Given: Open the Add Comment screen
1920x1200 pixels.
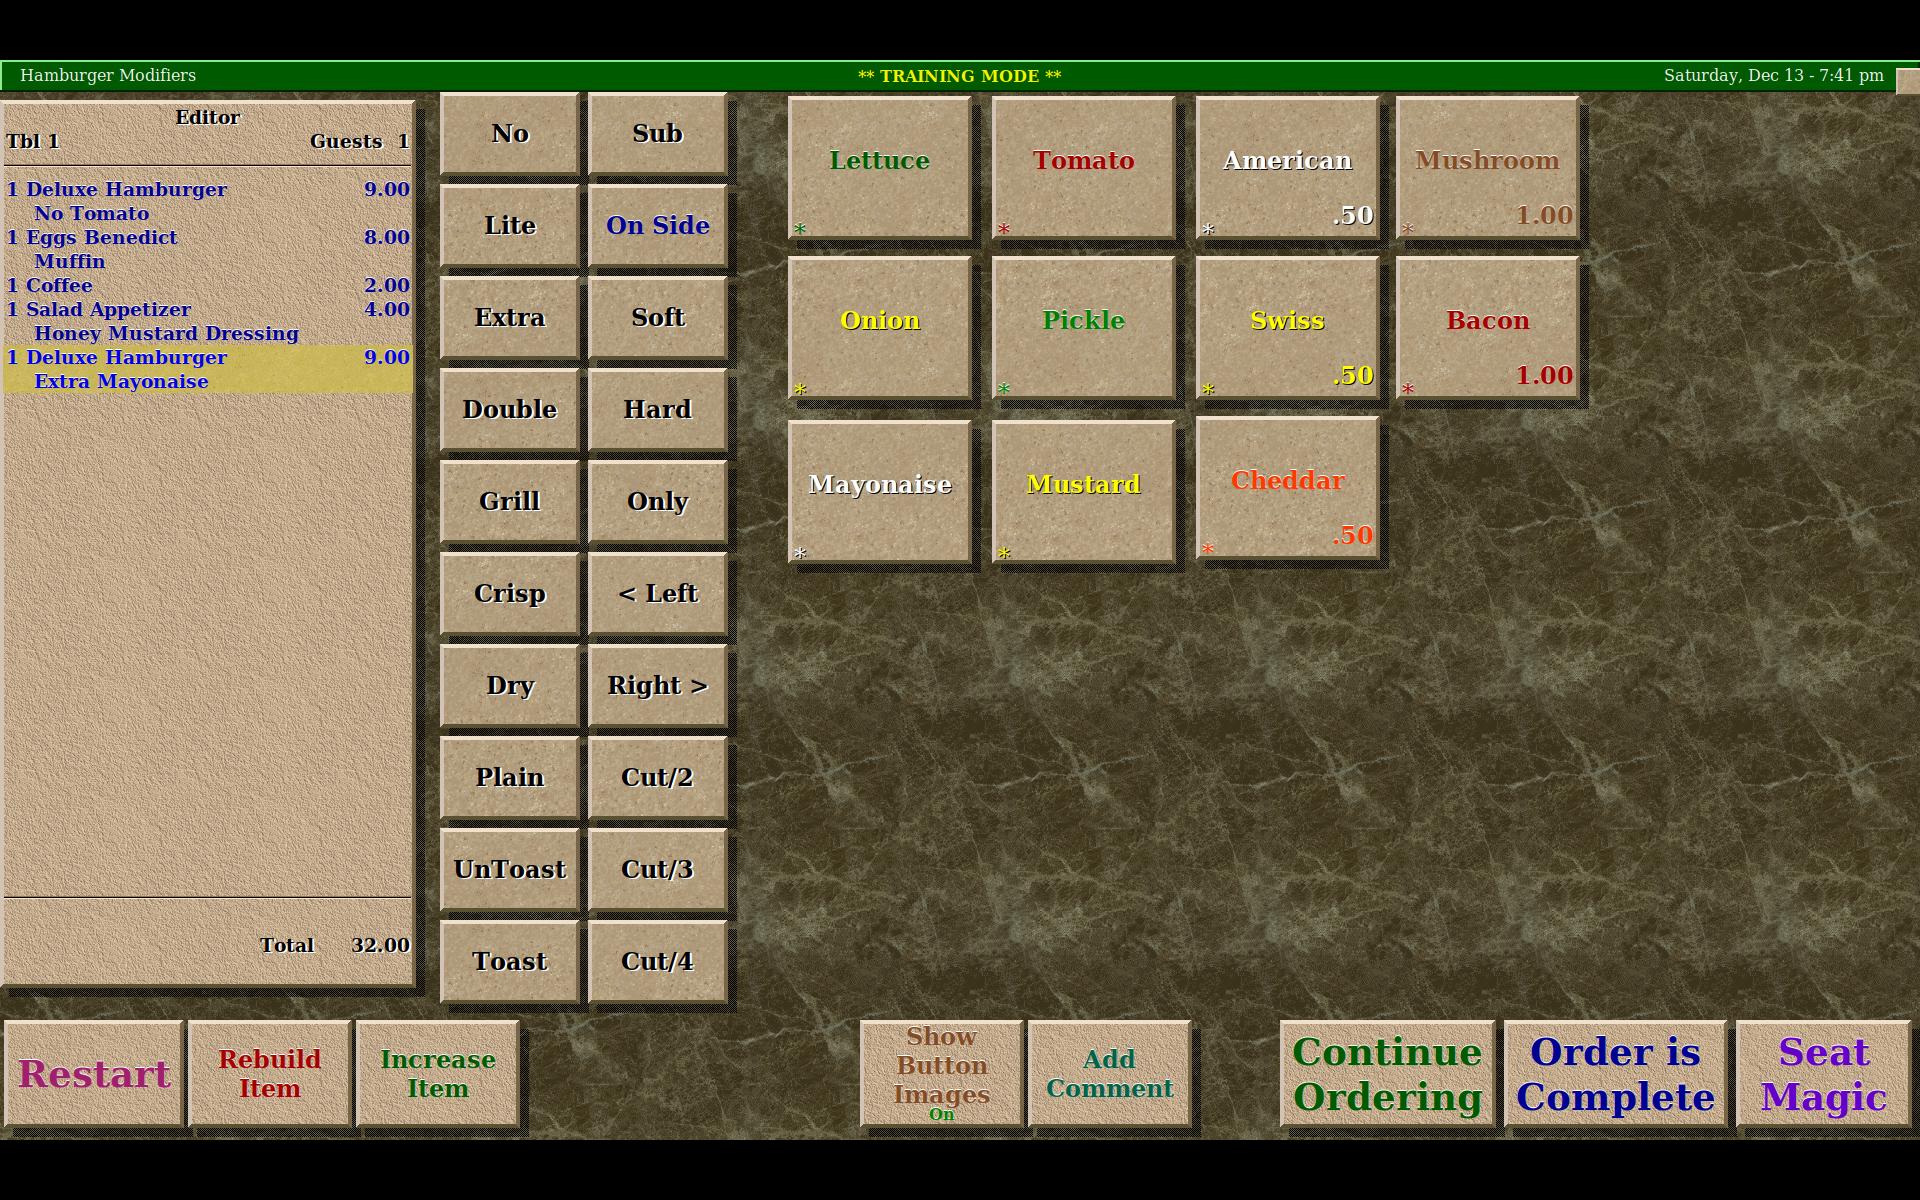Looking at the screenshot, I should coord(1109,1074).
